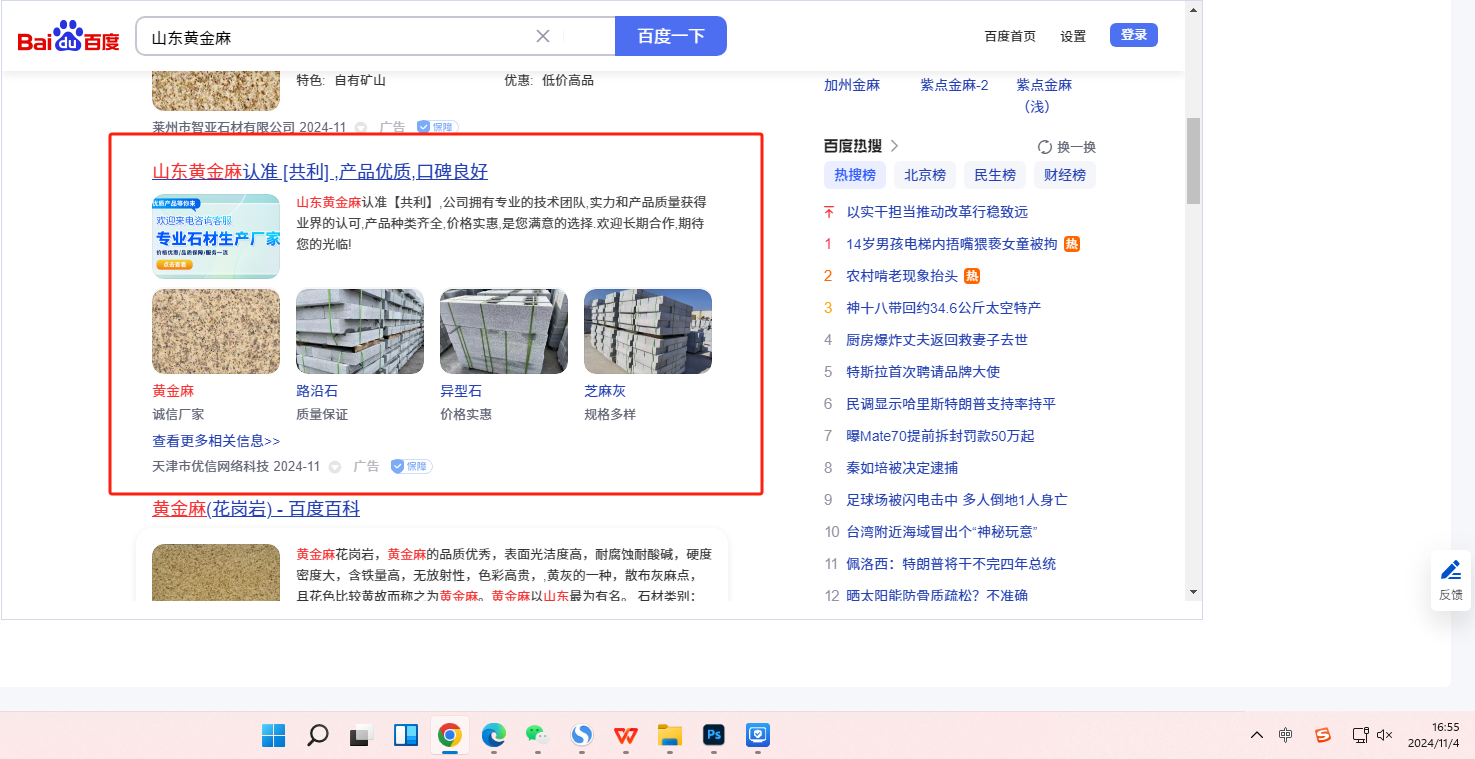Click the muted volume tray icon
1475x759 pixels.
point(1385,736)
